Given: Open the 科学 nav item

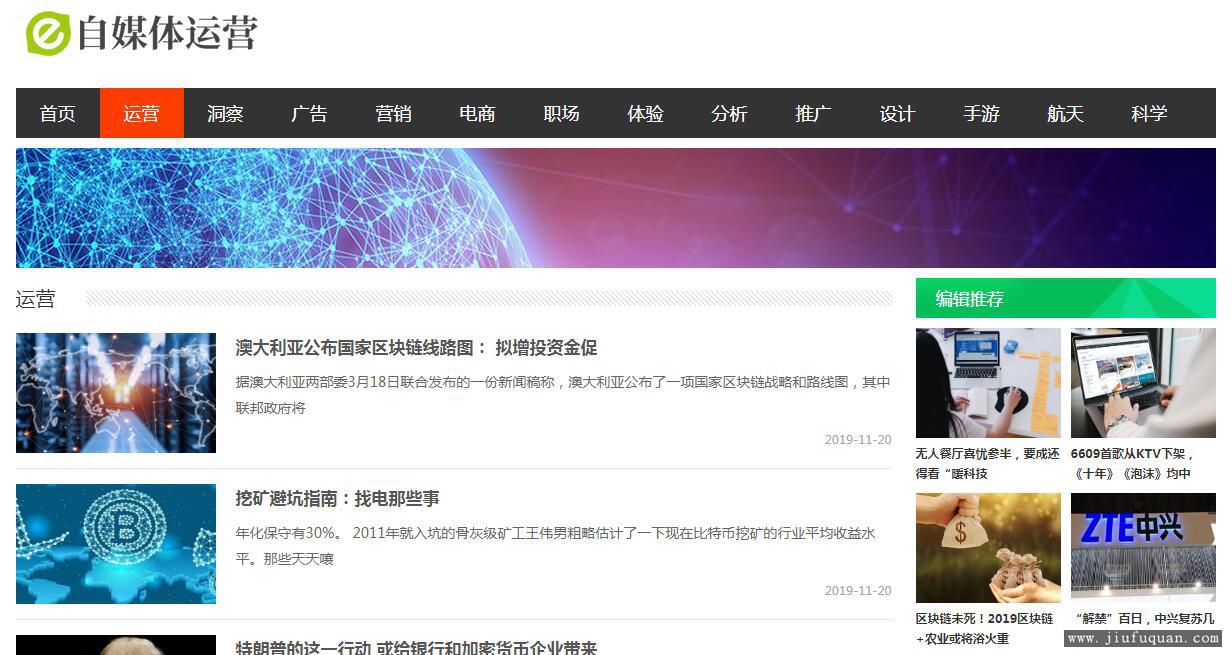Looking at the screenshot, I should pos(1150,113).
